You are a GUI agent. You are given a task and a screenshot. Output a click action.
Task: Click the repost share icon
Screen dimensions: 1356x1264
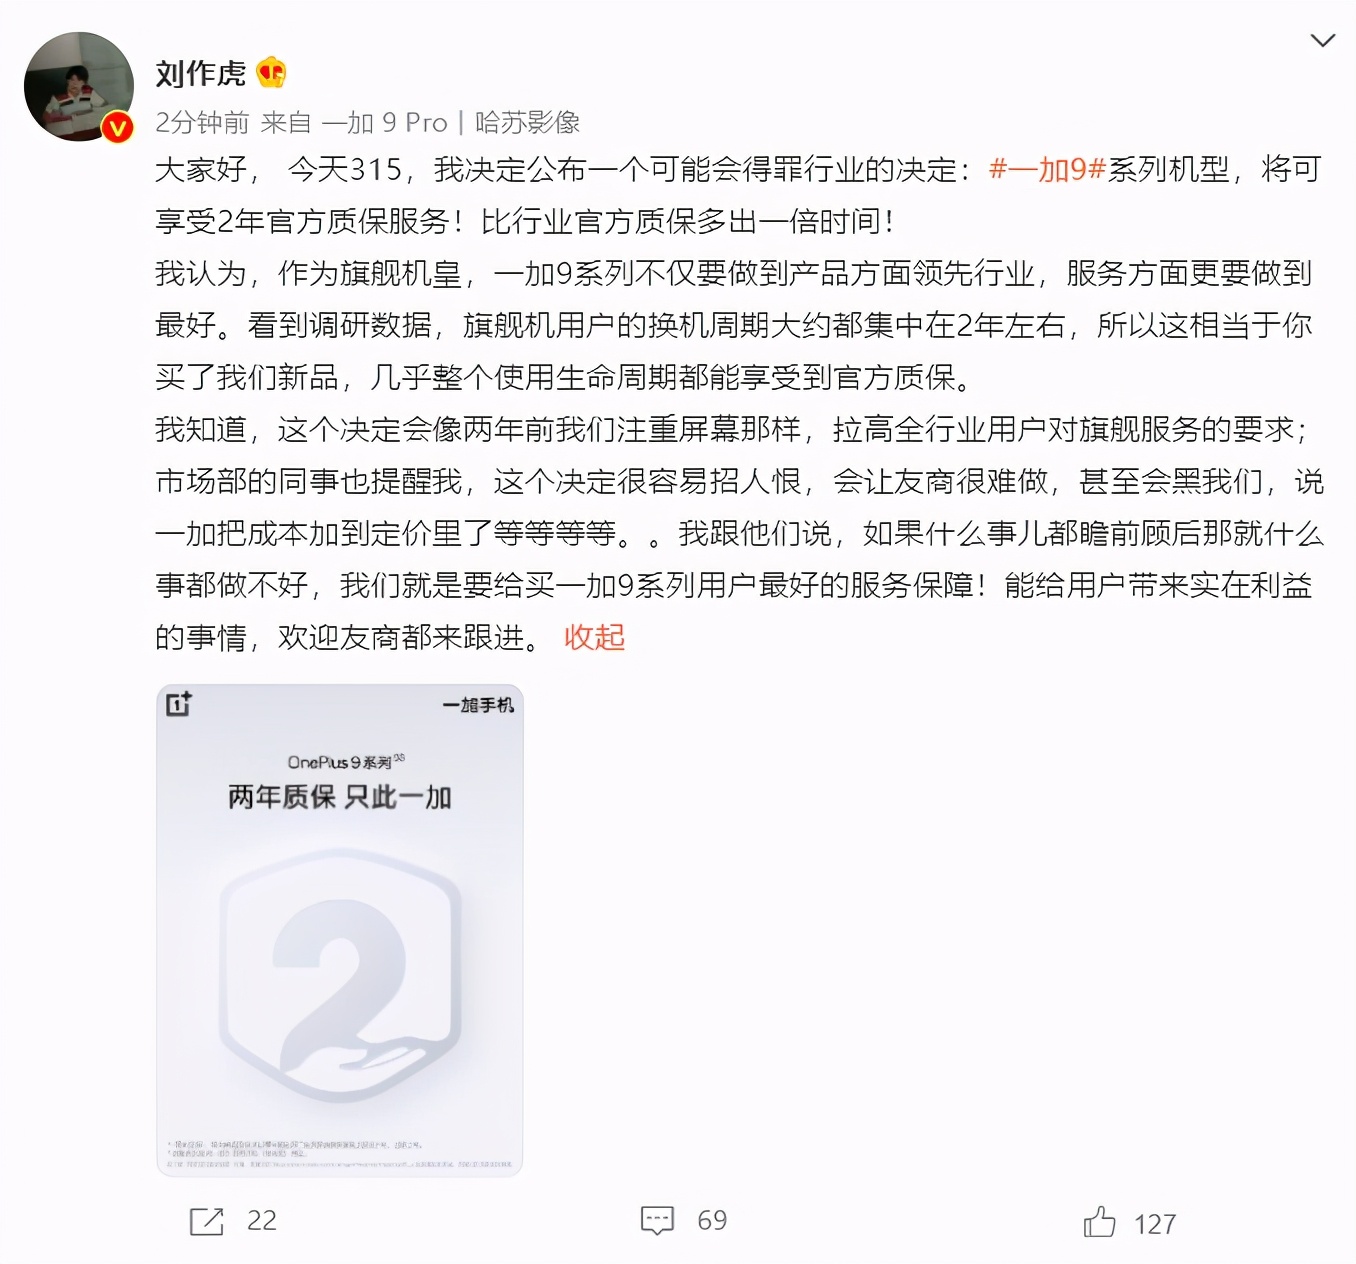click(x=207, y=1221)
